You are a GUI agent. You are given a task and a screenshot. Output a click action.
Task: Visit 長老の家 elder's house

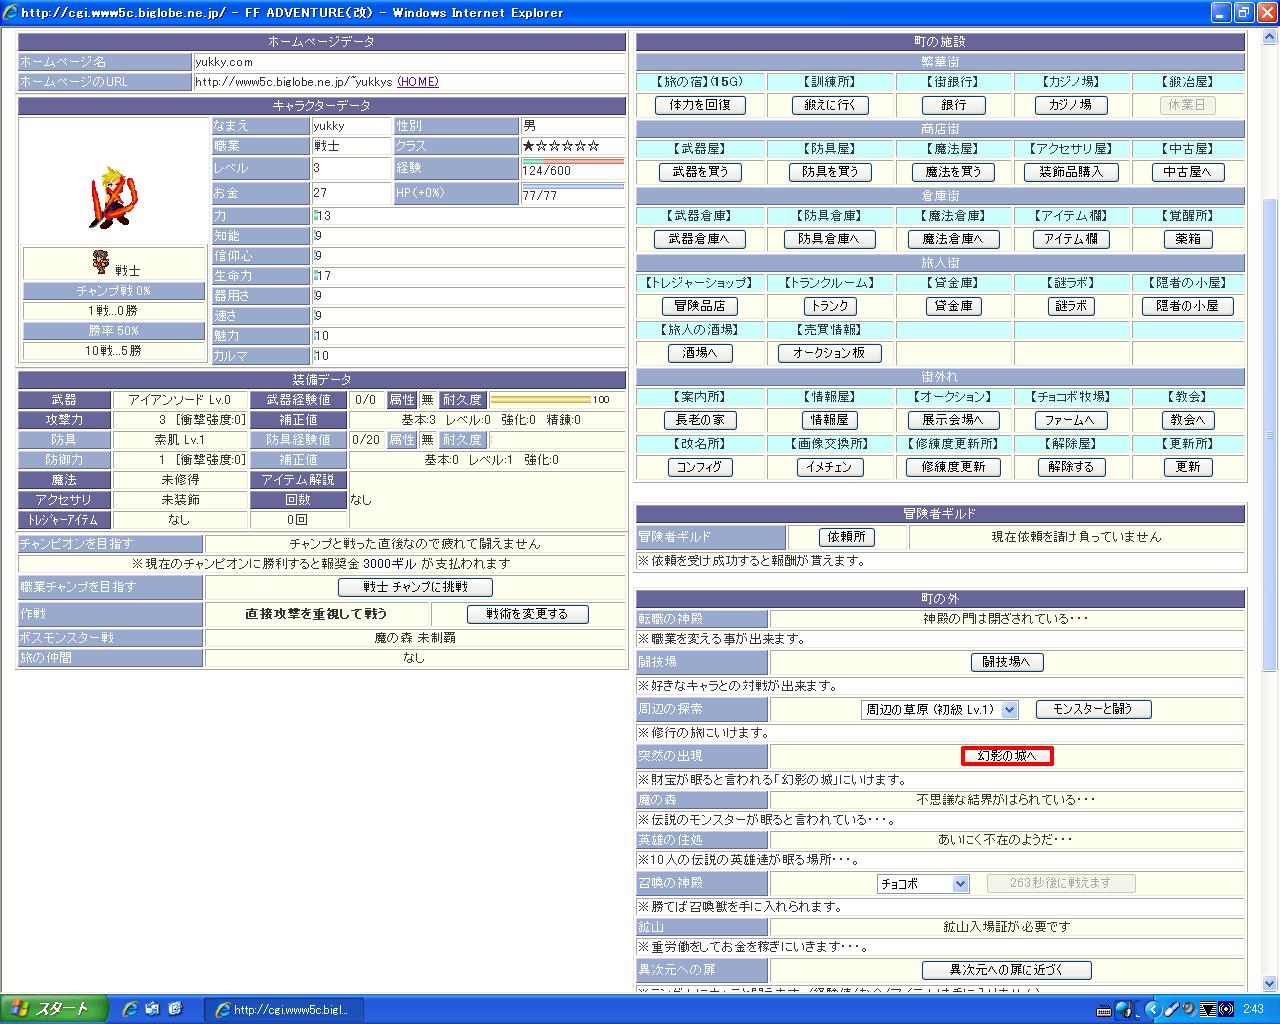700,420
